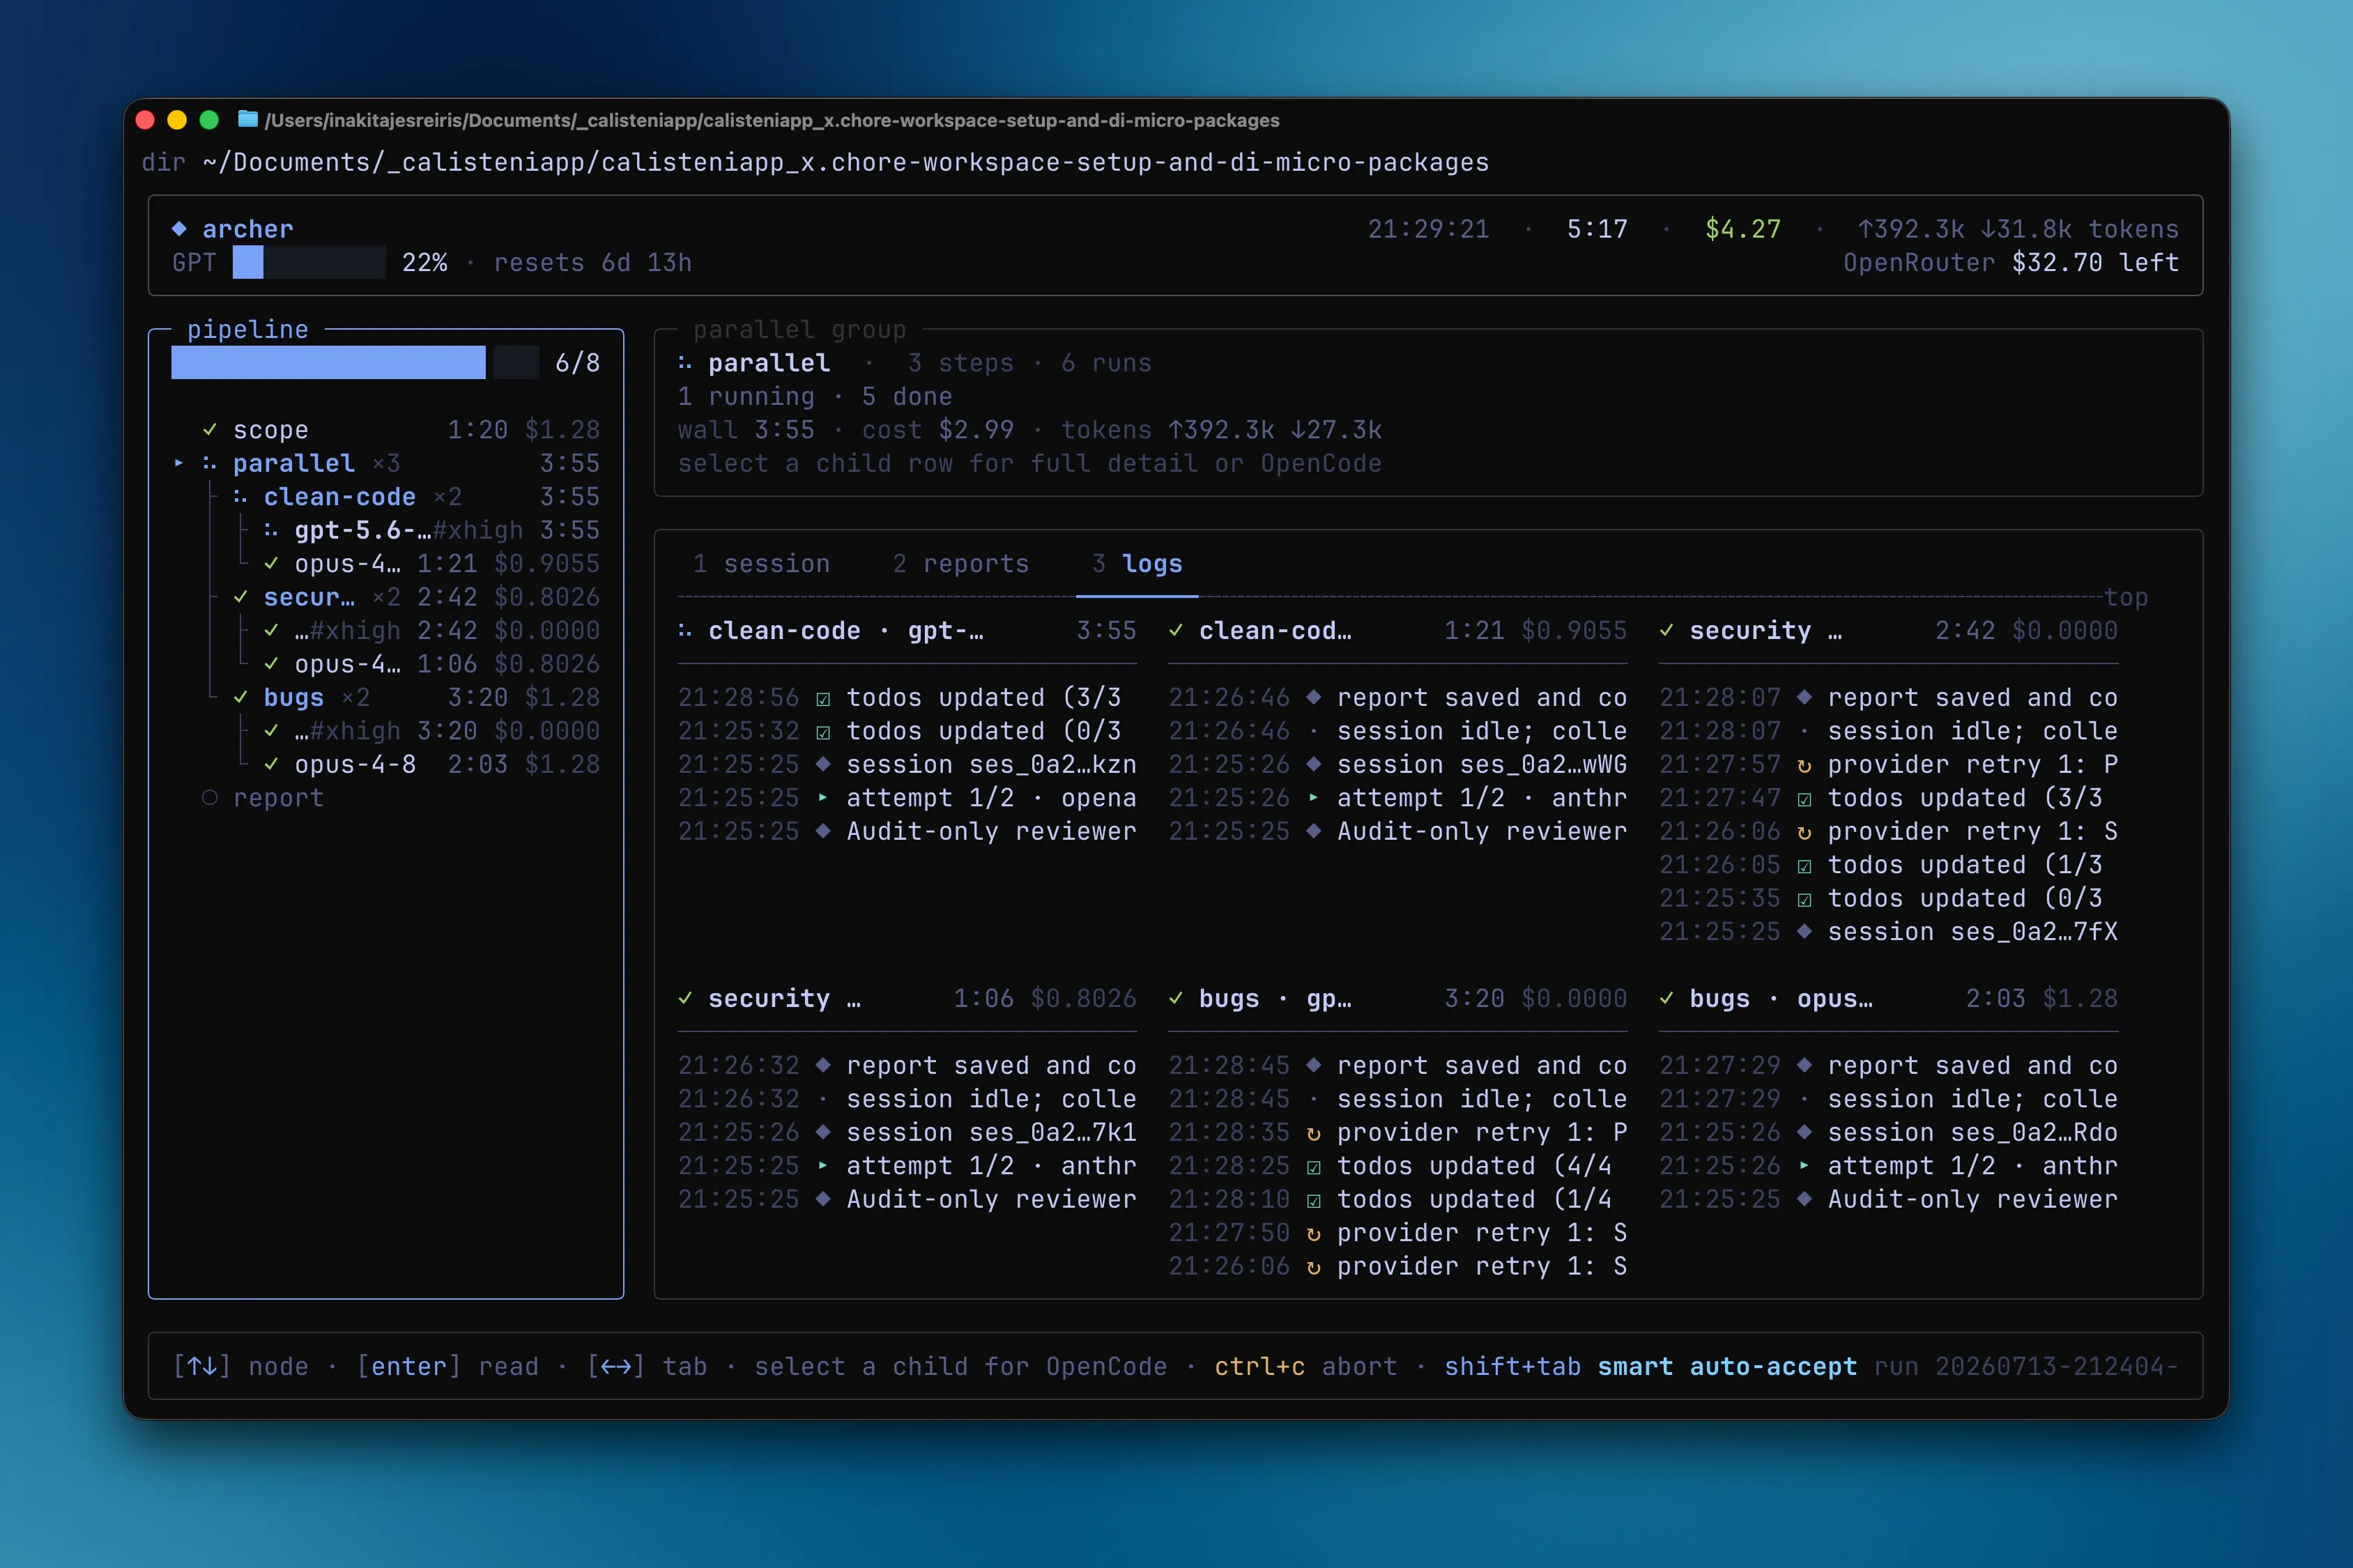The height and width of the screenshot is (1568, 2353).
Task: Click running icon in clean-code · gpt-… header
Action: click(x=685, y=631)
